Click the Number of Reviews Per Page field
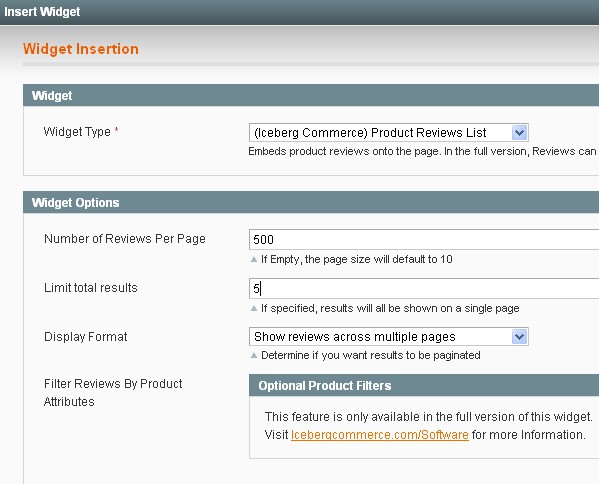Screen dimensions: 599x484 424,240
